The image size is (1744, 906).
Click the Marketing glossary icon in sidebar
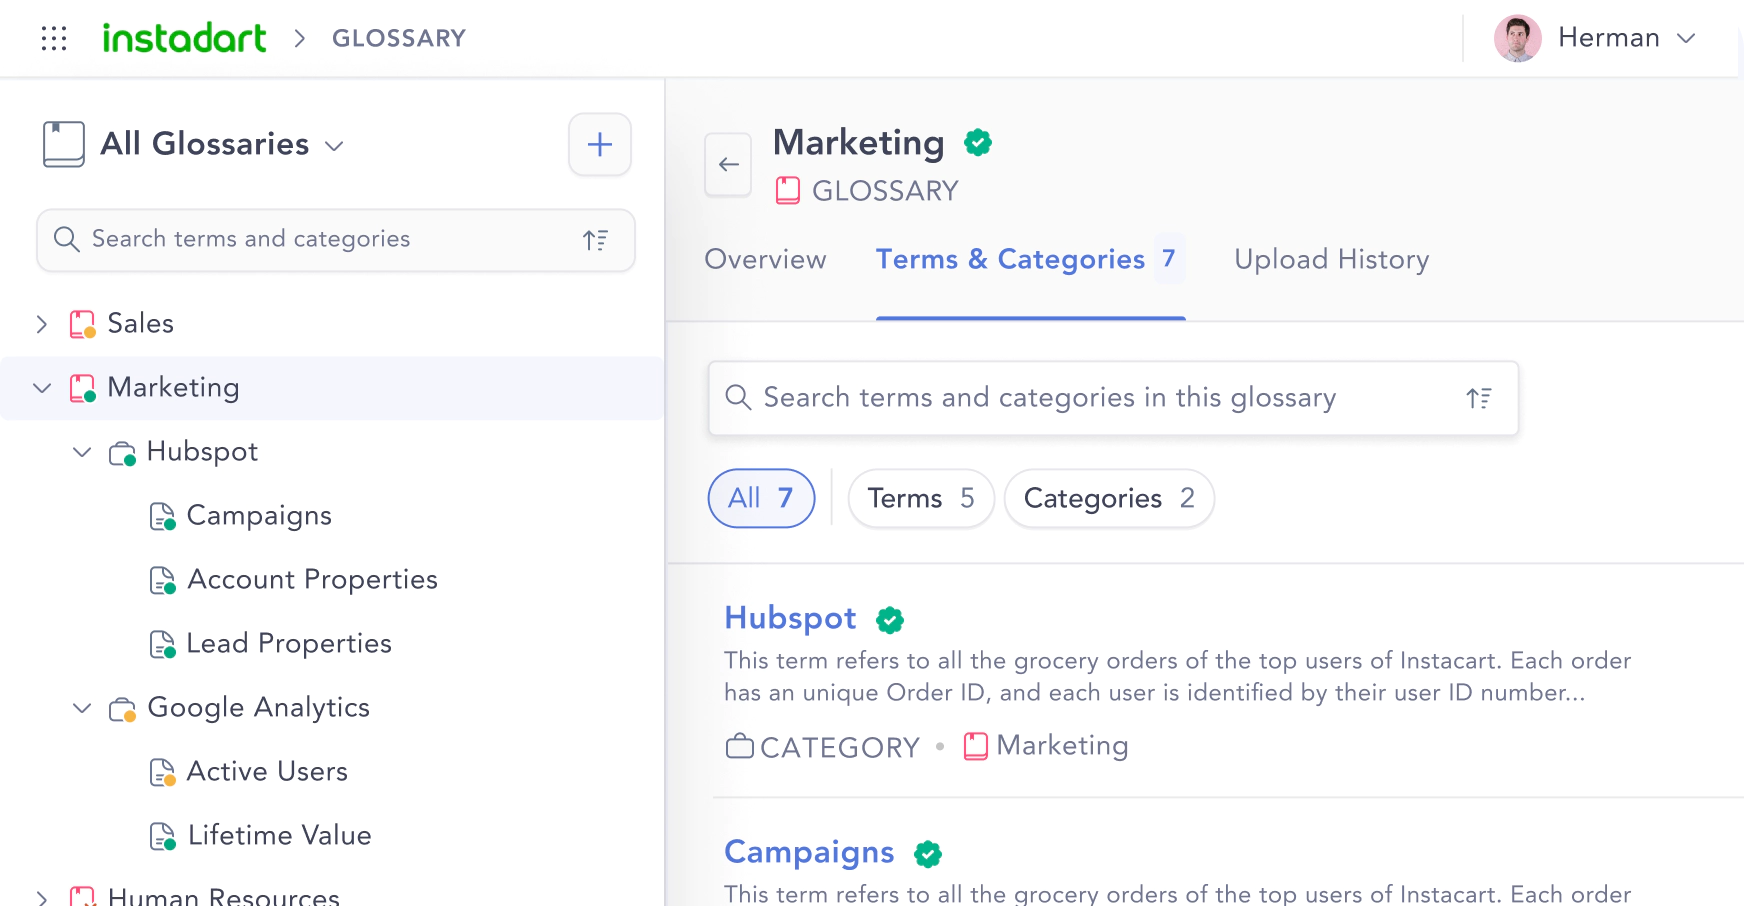[x=83, y=388]
